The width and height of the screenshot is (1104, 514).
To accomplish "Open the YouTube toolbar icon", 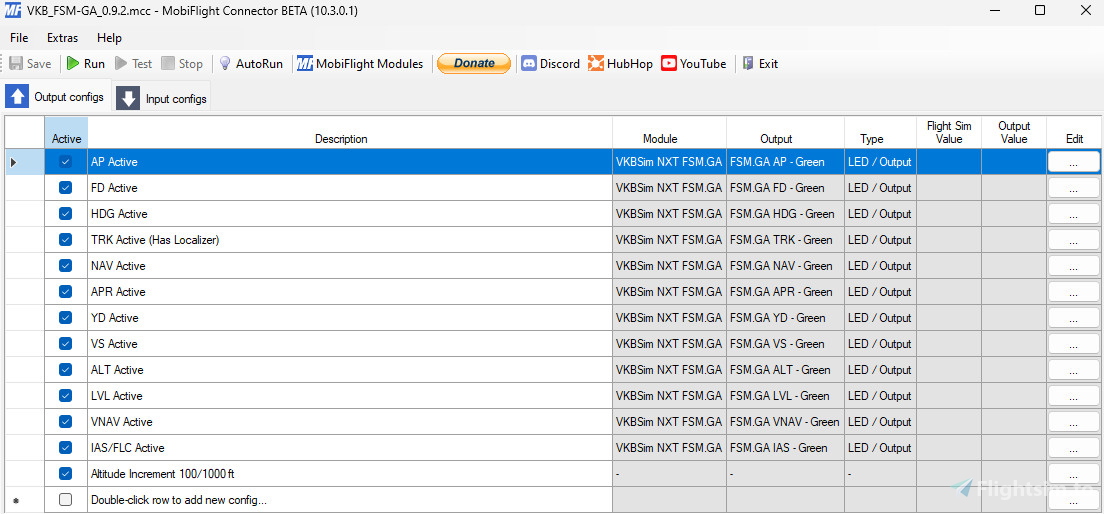I will pyautogui.click(x=669, y=63).
